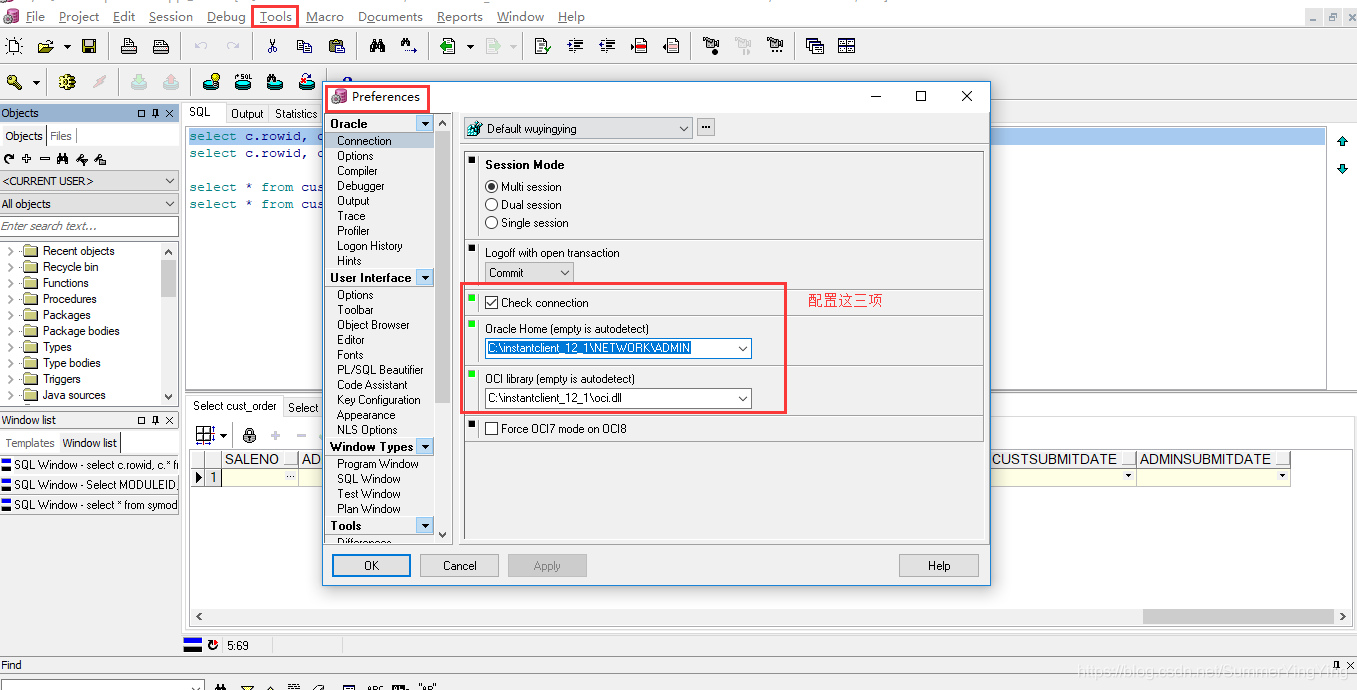Image resolution: width=1357 pixels, height=690 pixels.
Task: Select Key Configuration preferences item
Action: click(379, 400)
